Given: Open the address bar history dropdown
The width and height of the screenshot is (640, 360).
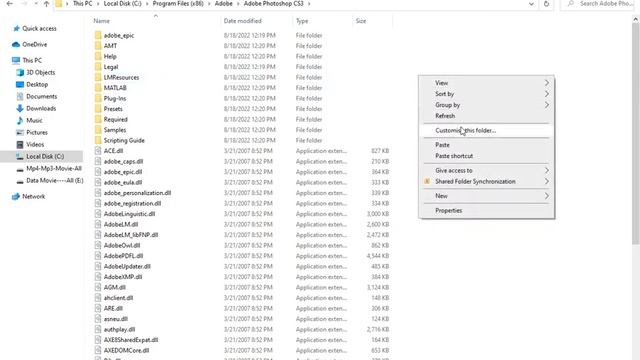Looking at the screenshot, I should point(531,4).
